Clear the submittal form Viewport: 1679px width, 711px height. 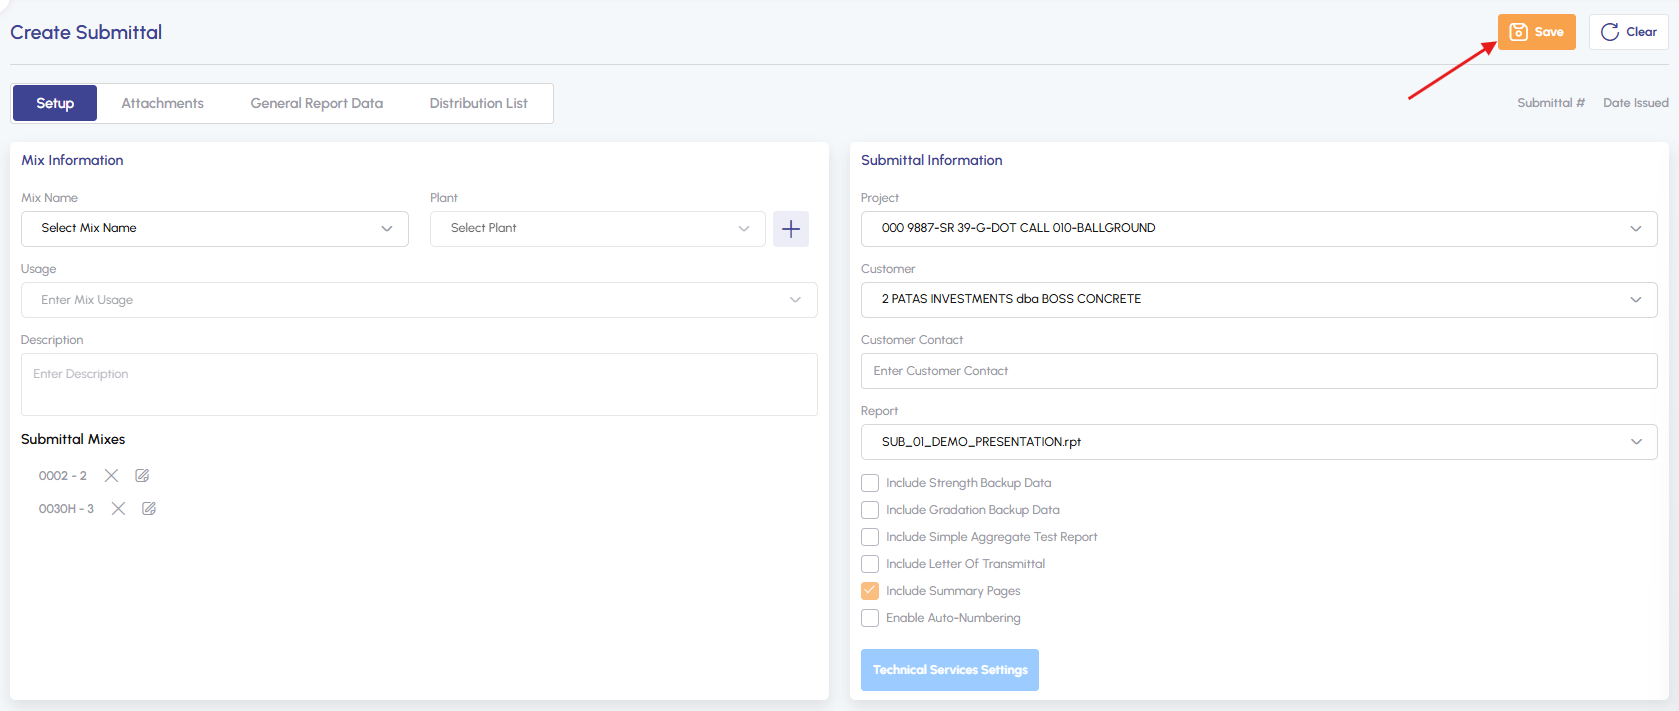pyautogui.click(x=1628, y=32)
